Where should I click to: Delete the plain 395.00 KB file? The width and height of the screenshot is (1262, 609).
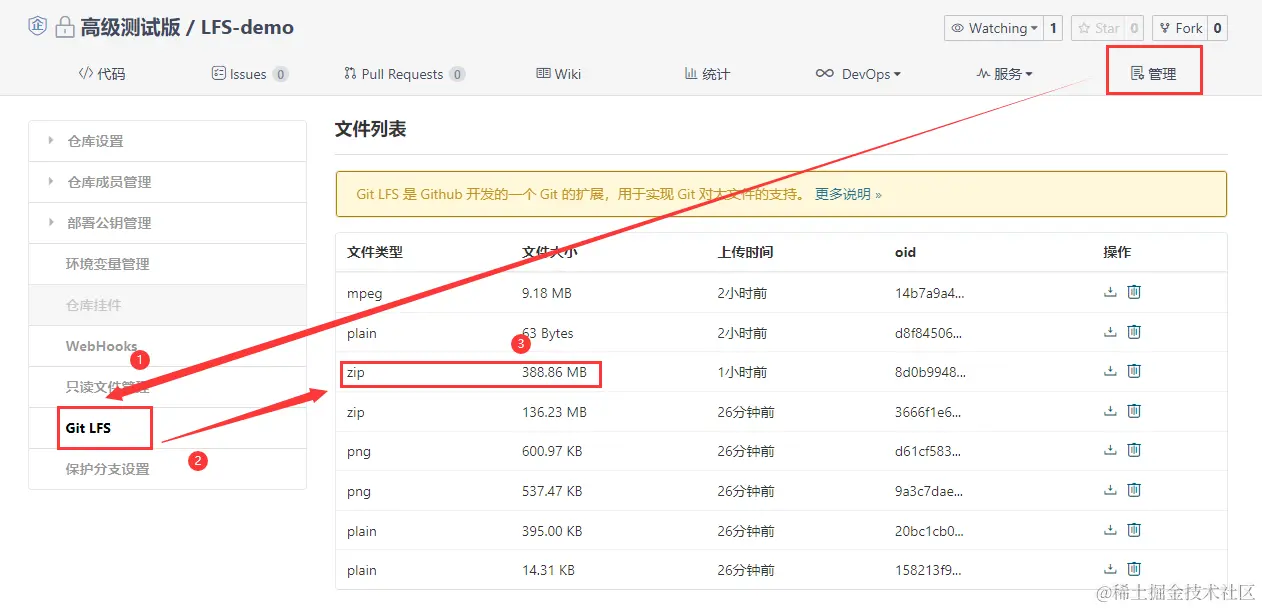[x=1134, y=530]
